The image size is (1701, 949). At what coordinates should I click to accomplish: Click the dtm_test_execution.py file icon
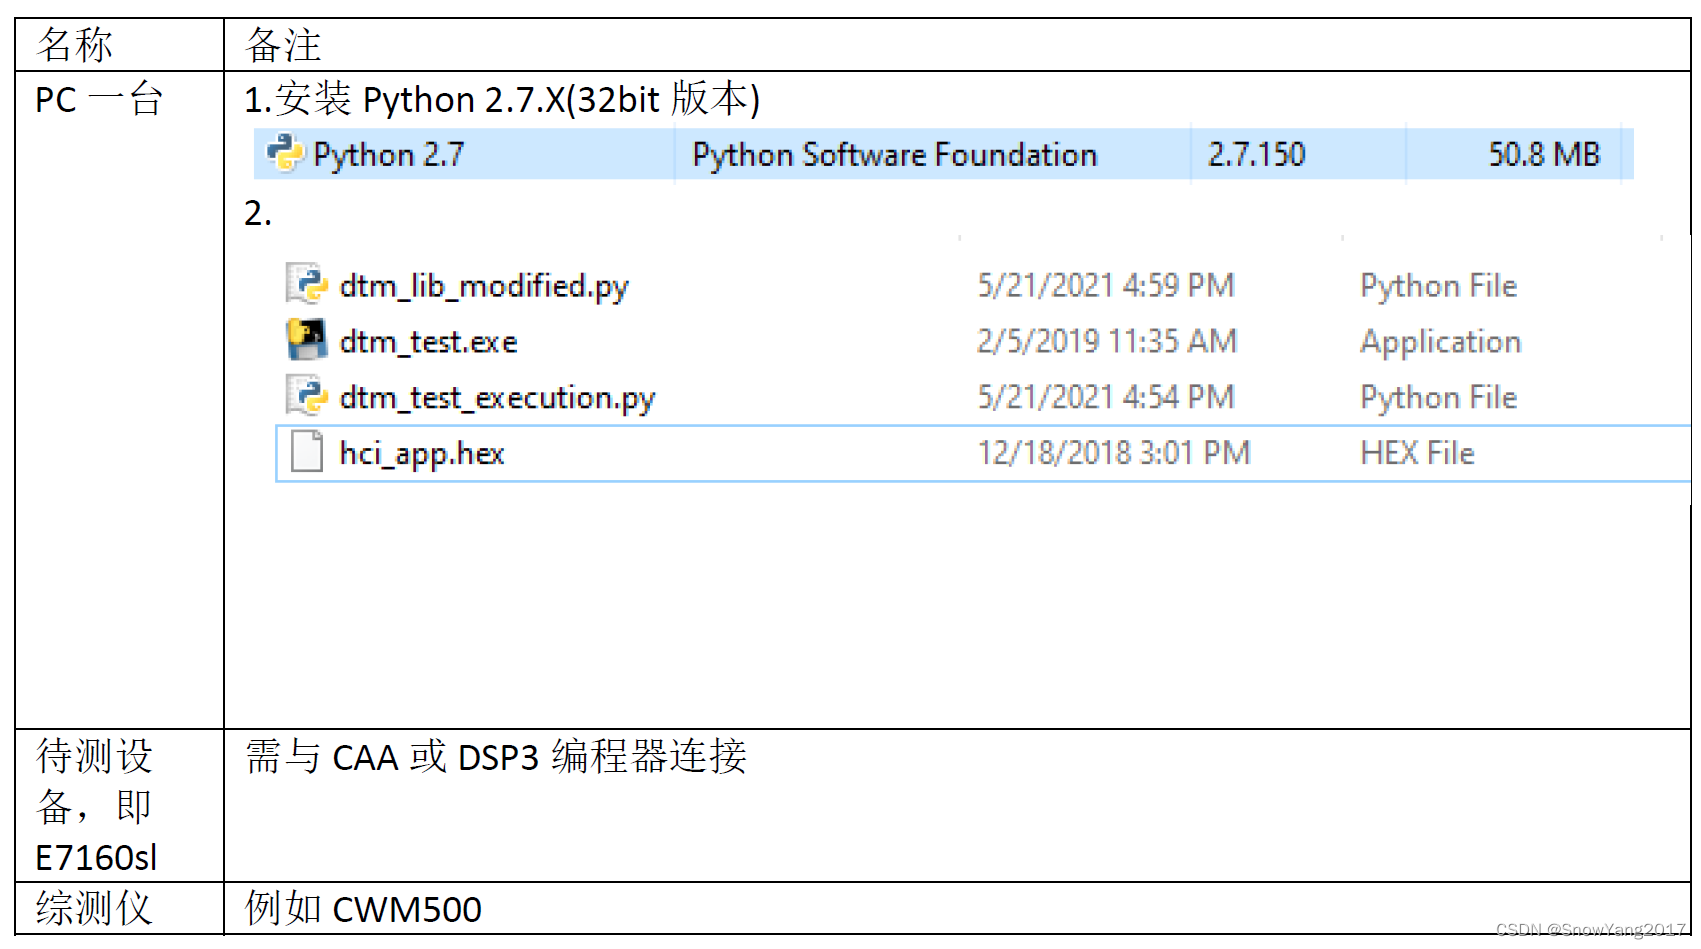pyautogui.click(x=308, y=396)
